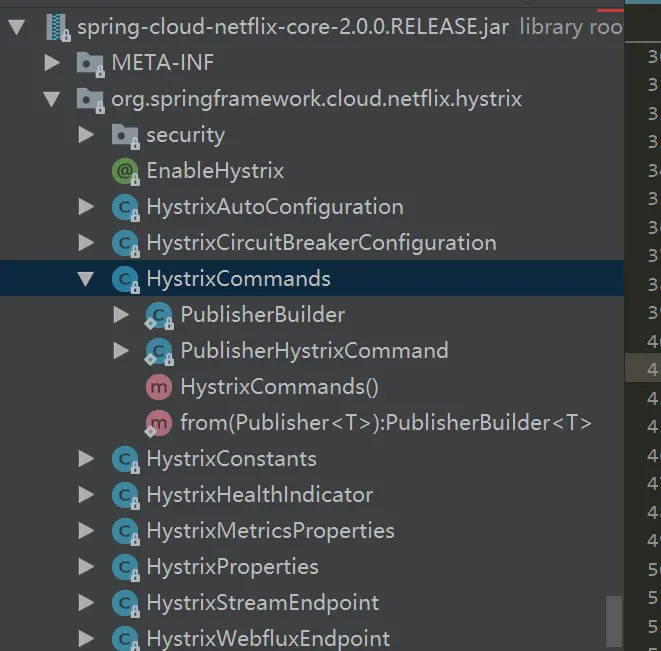
Task: Expand the security package
Action: pyautogui.click(x=86, y=135)
